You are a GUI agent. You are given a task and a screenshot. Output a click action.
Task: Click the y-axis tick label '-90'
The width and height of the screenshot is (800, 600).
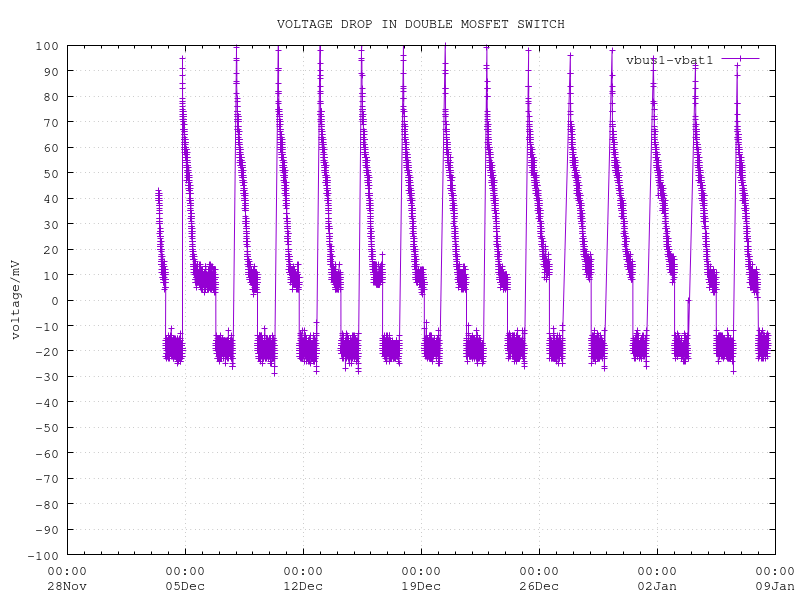click(47, 530)
